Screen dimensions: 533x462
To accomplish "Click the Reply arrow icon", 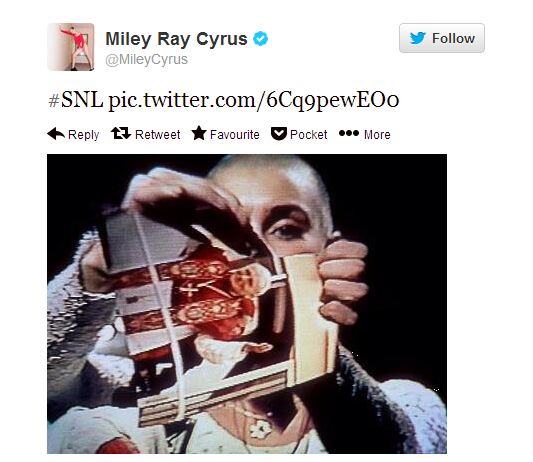I will click(x=56, y=134).
